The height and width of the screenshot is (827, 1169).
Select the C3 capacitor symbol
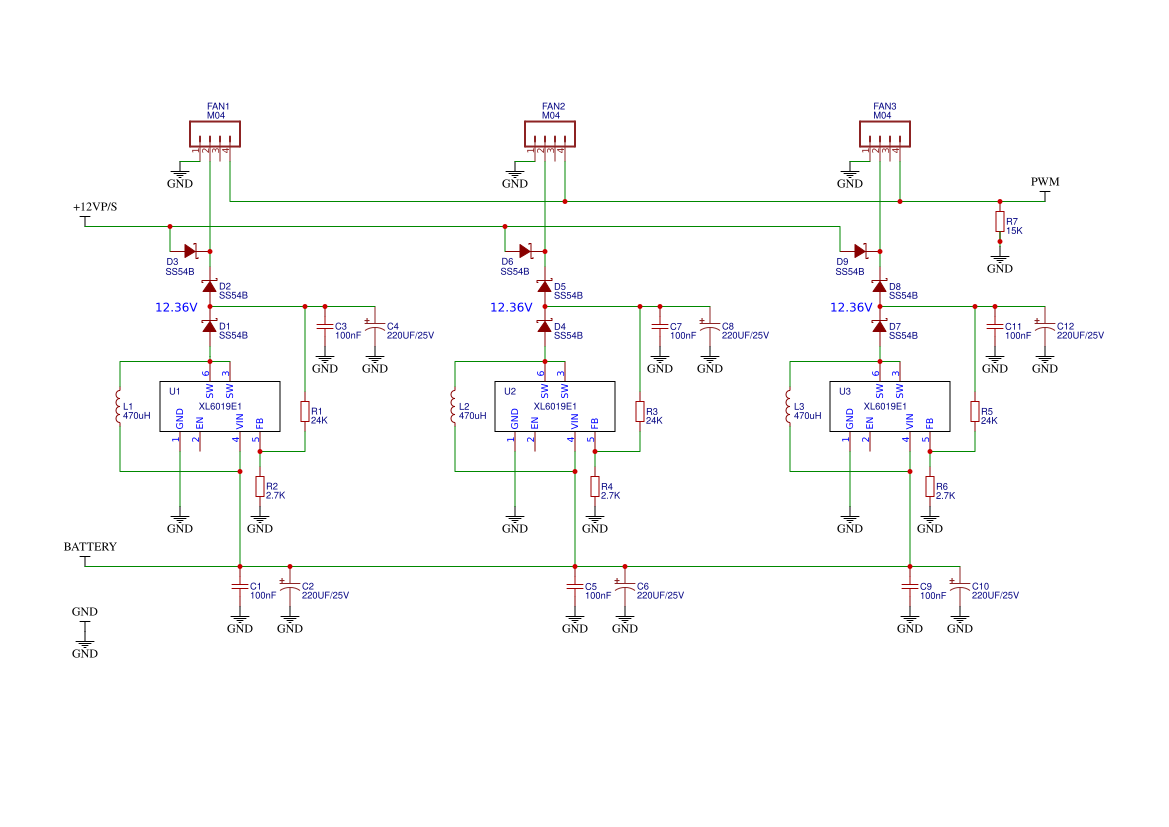coord(324,327)
